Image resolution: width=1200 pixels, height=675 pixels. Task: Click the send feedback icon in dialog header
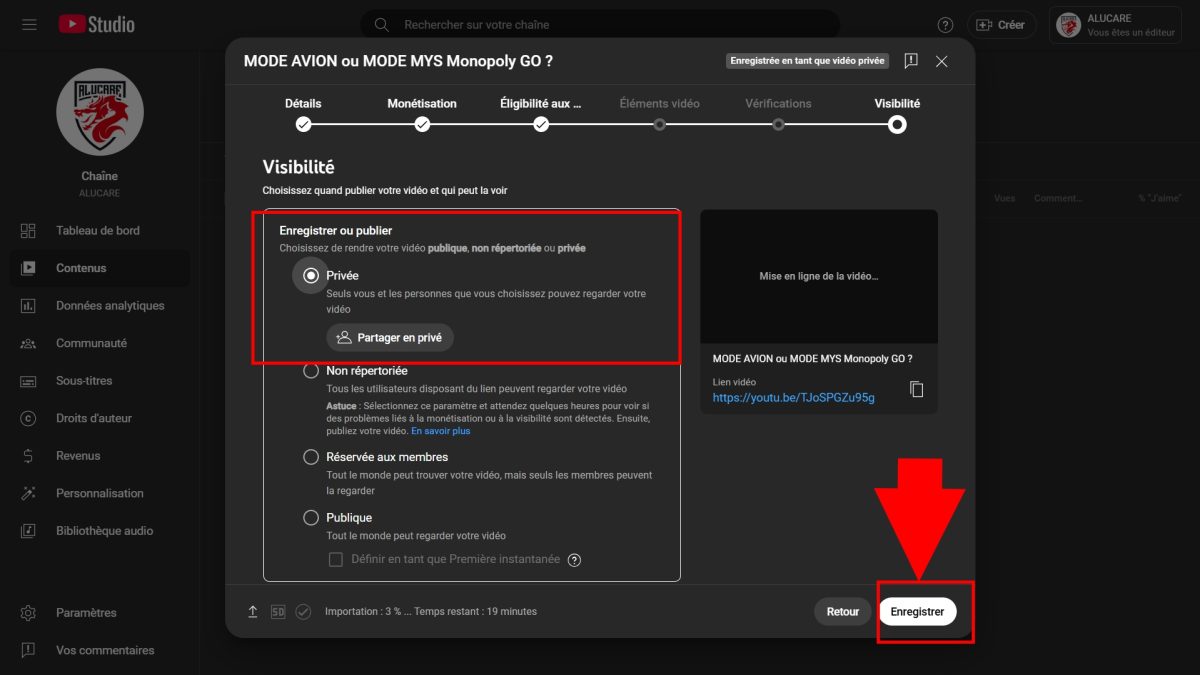click(x=911, y=61)
